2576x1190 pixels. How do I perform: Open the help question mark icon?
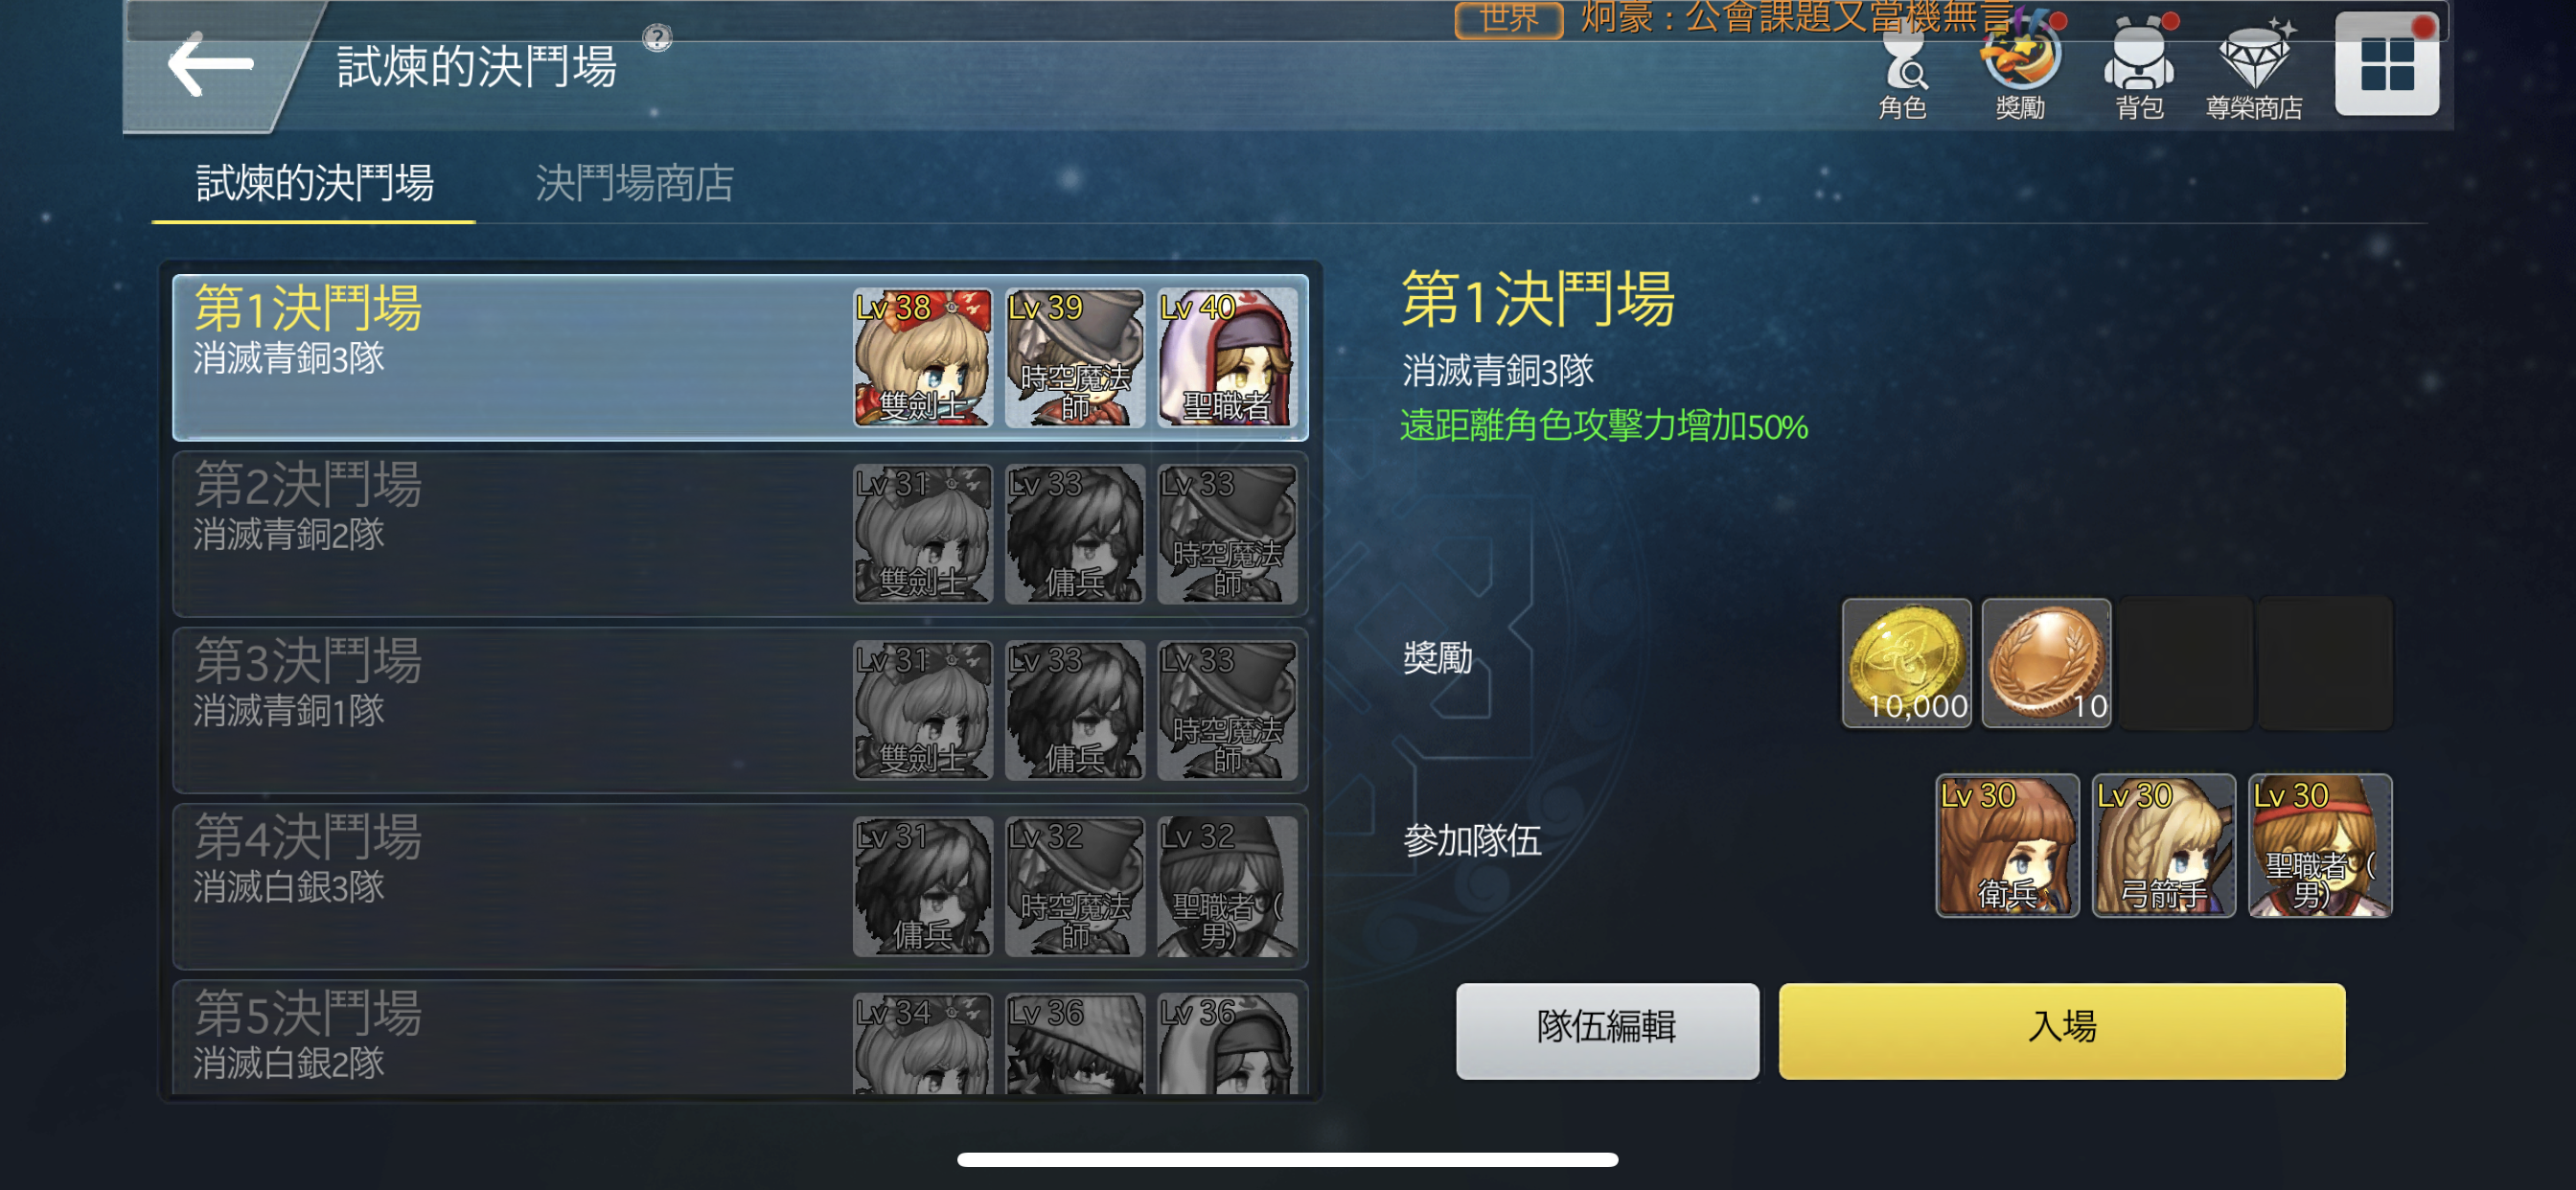pyautogui.click(x=657, y=38)
